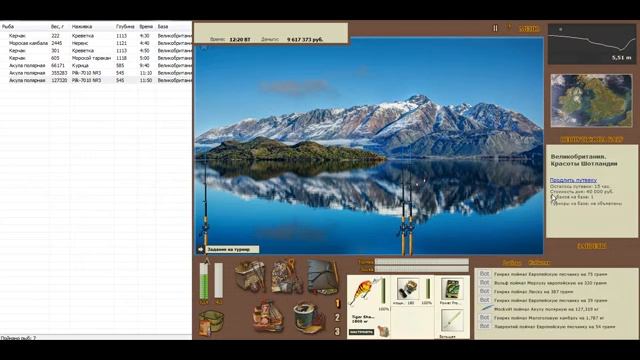Select the Керчак 222 row
Viewport: 640px width, 360px height.
[96, 36]
